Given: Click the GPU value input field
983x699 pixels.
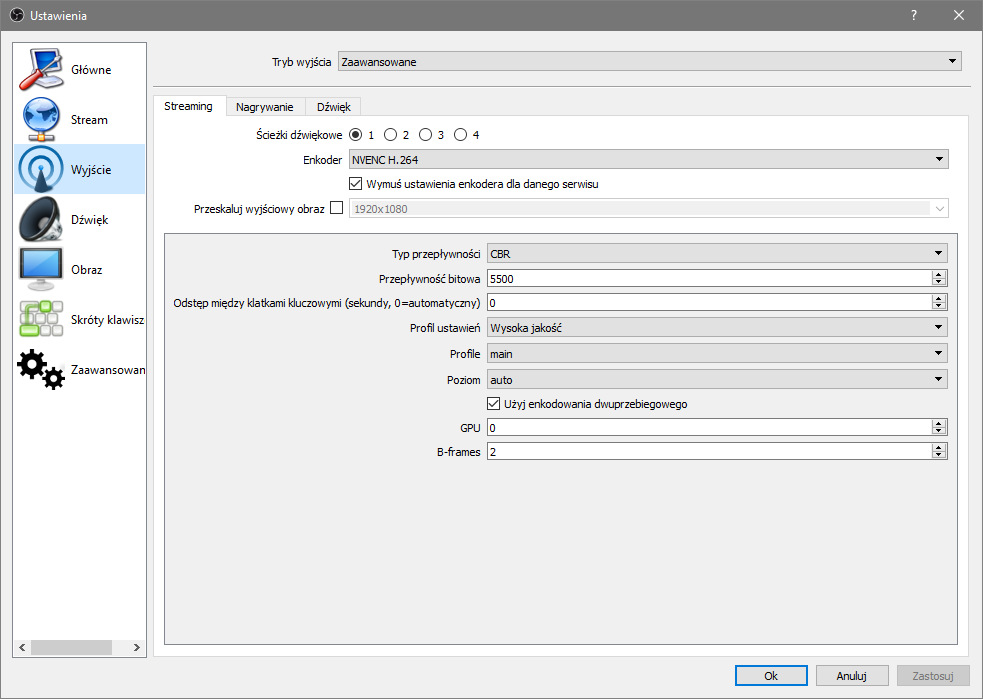Looking at the screenshot, I should (x=709, y=428).
